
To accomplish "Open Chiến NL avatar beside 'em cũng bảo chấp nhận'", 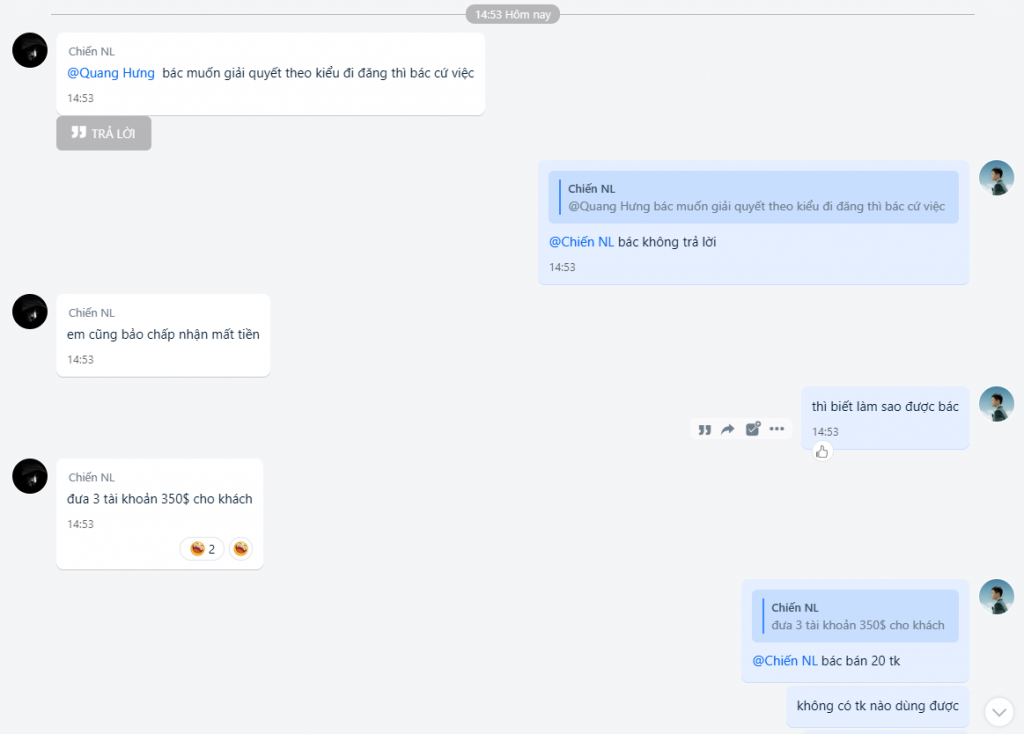I will [x=30, y=312].
